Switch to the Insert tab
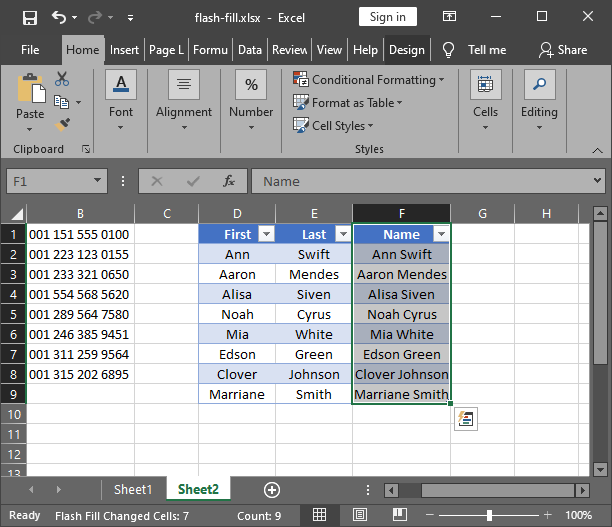 coord(124,50)
